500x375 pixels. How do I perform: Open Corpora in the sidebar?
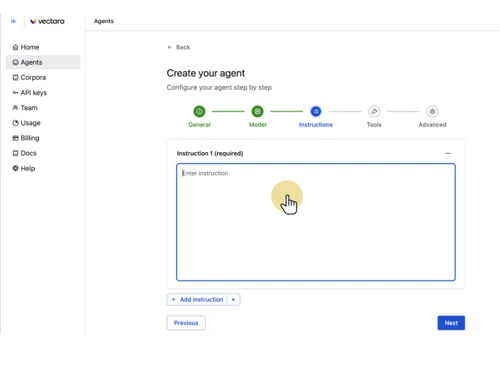(x=43, y=77)
